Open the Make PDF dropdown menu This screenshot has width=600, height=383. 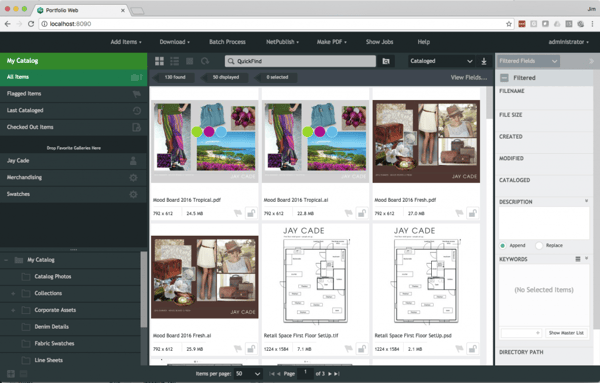(x=331, y=42)
